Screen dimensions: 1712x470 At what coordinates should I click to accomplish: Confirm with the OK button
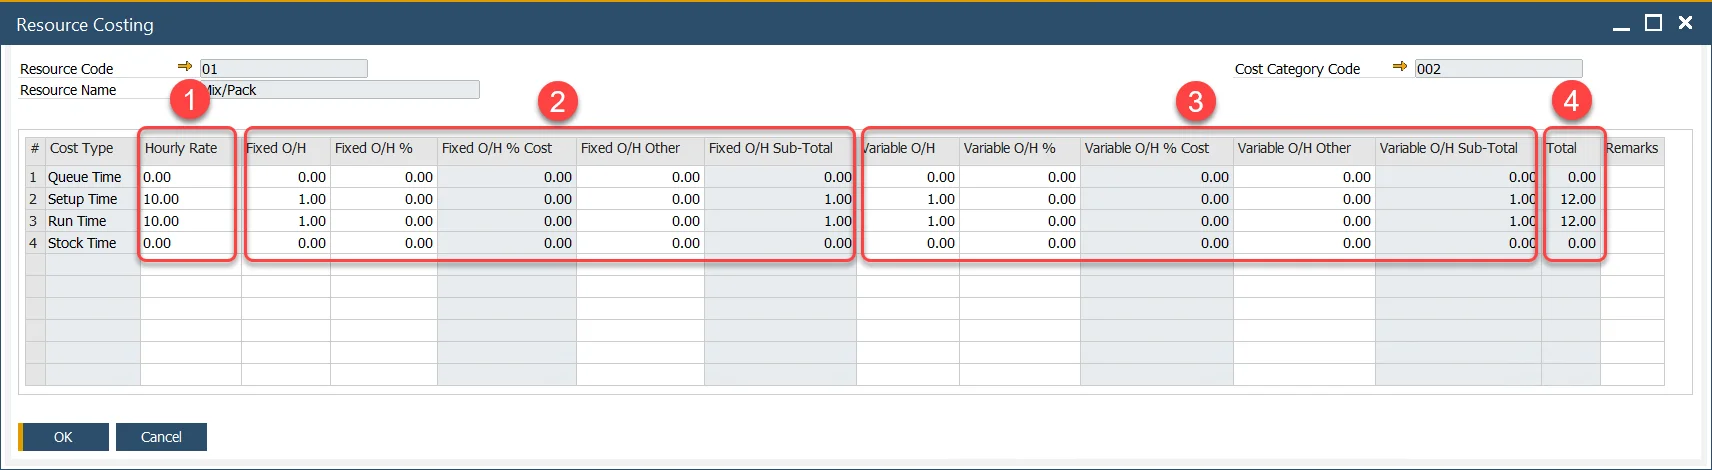[63, 437]
